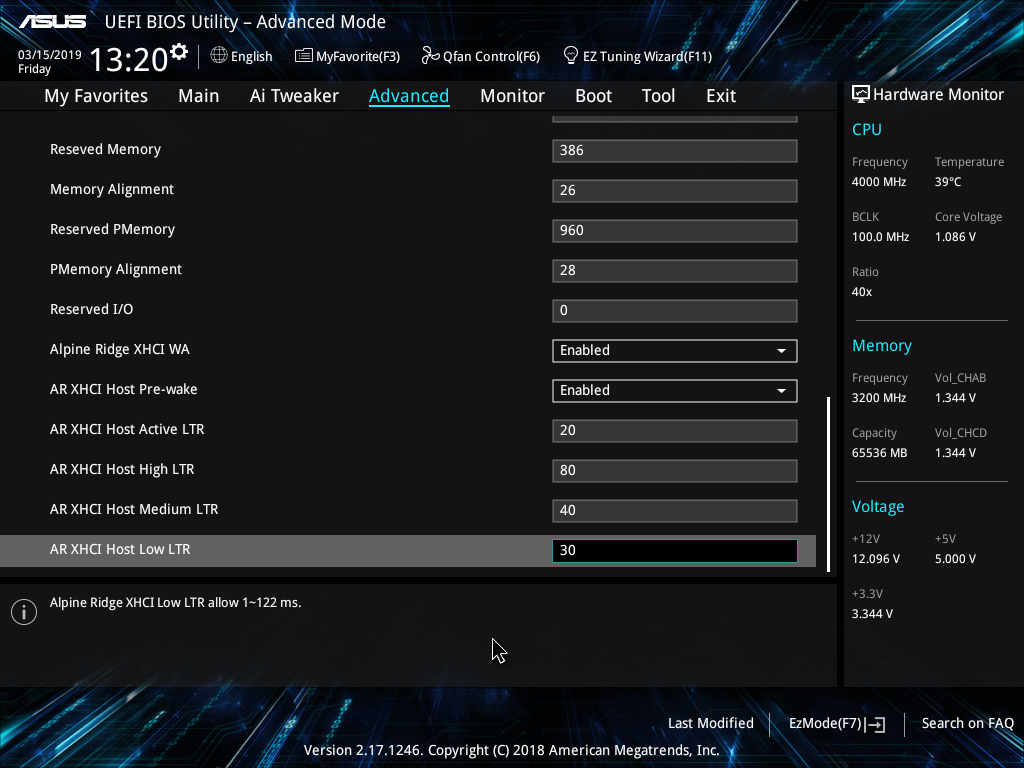Click memory capacity value 65536 MB
Viewport: 1024px width, 768px height.
tap(879, 453)
